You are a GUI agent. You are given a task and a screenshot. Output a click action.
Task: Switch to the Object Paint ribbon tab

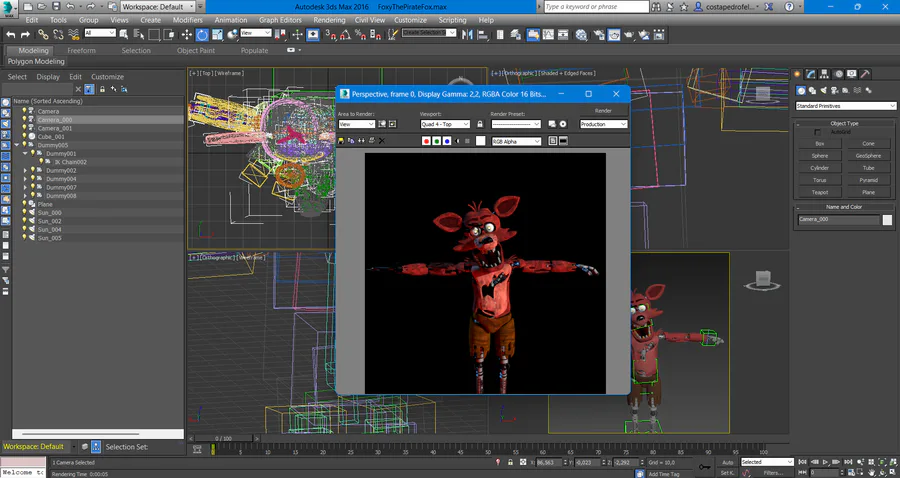[196, 50]
